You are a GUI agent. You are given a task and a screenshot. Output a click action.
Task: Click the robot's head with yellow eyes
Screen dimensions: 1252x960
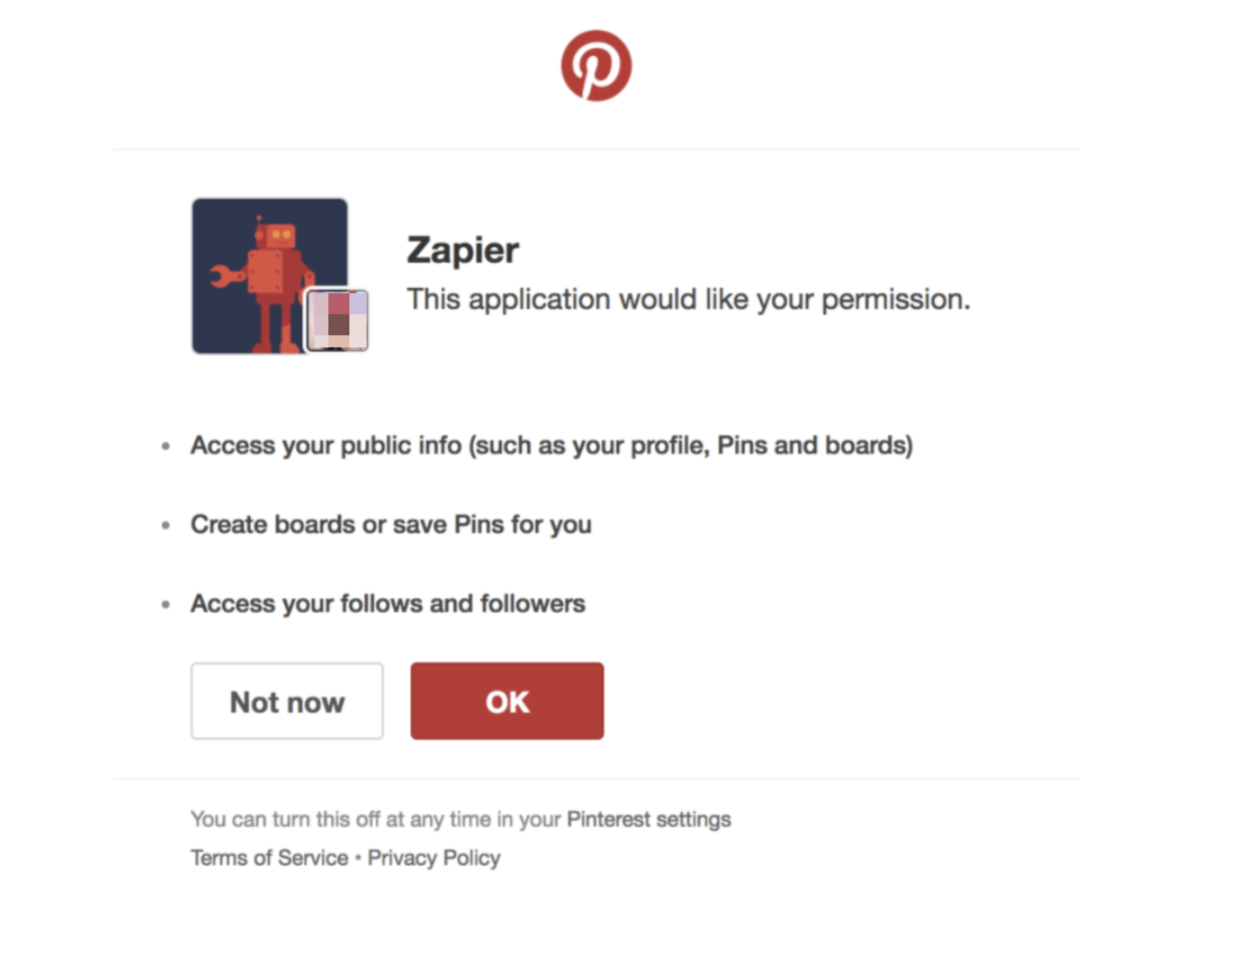pyautogui.click(x=279, y=236)
